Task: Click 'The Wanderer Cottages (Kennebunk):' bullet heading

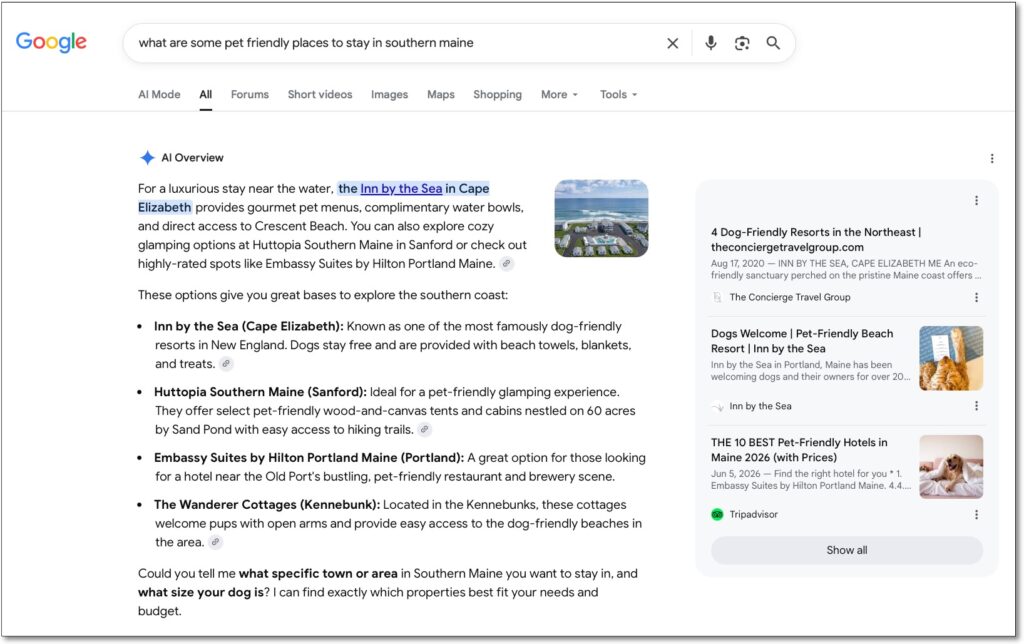Action: coord(267,505)
